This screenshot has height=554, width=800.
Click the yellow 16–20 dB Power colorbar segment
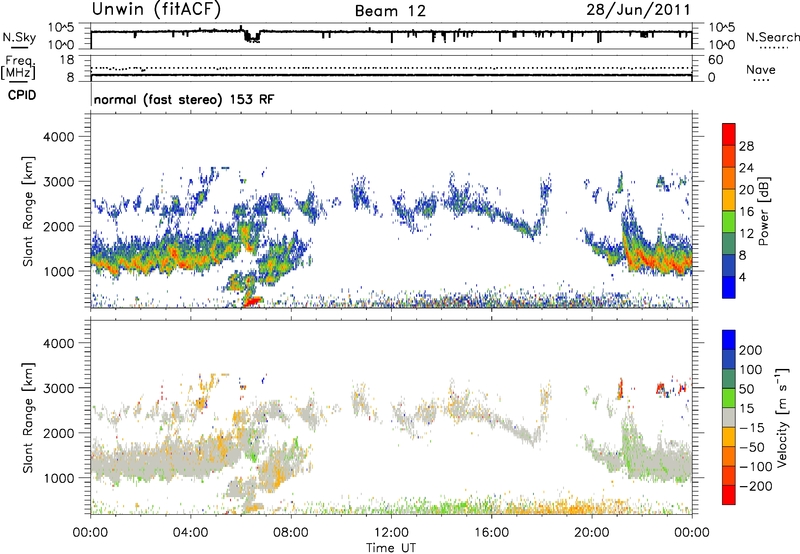click(729, 200)
